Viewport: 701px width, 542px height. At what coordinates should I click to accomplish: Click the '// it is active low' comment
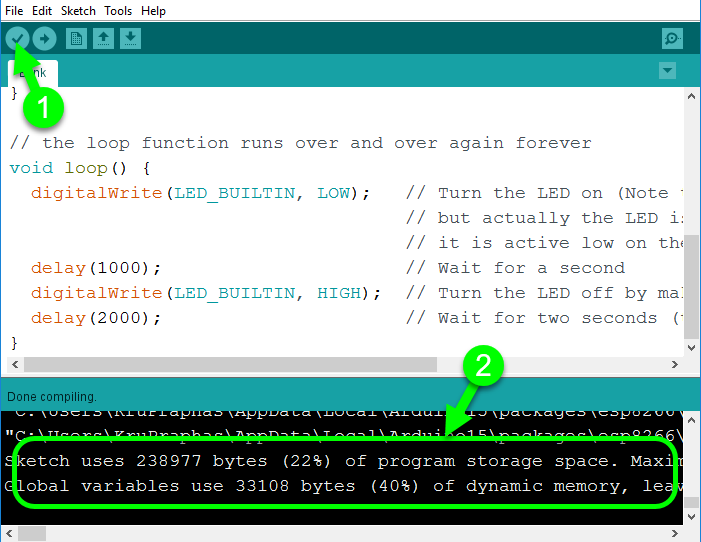tap(545, 243)
